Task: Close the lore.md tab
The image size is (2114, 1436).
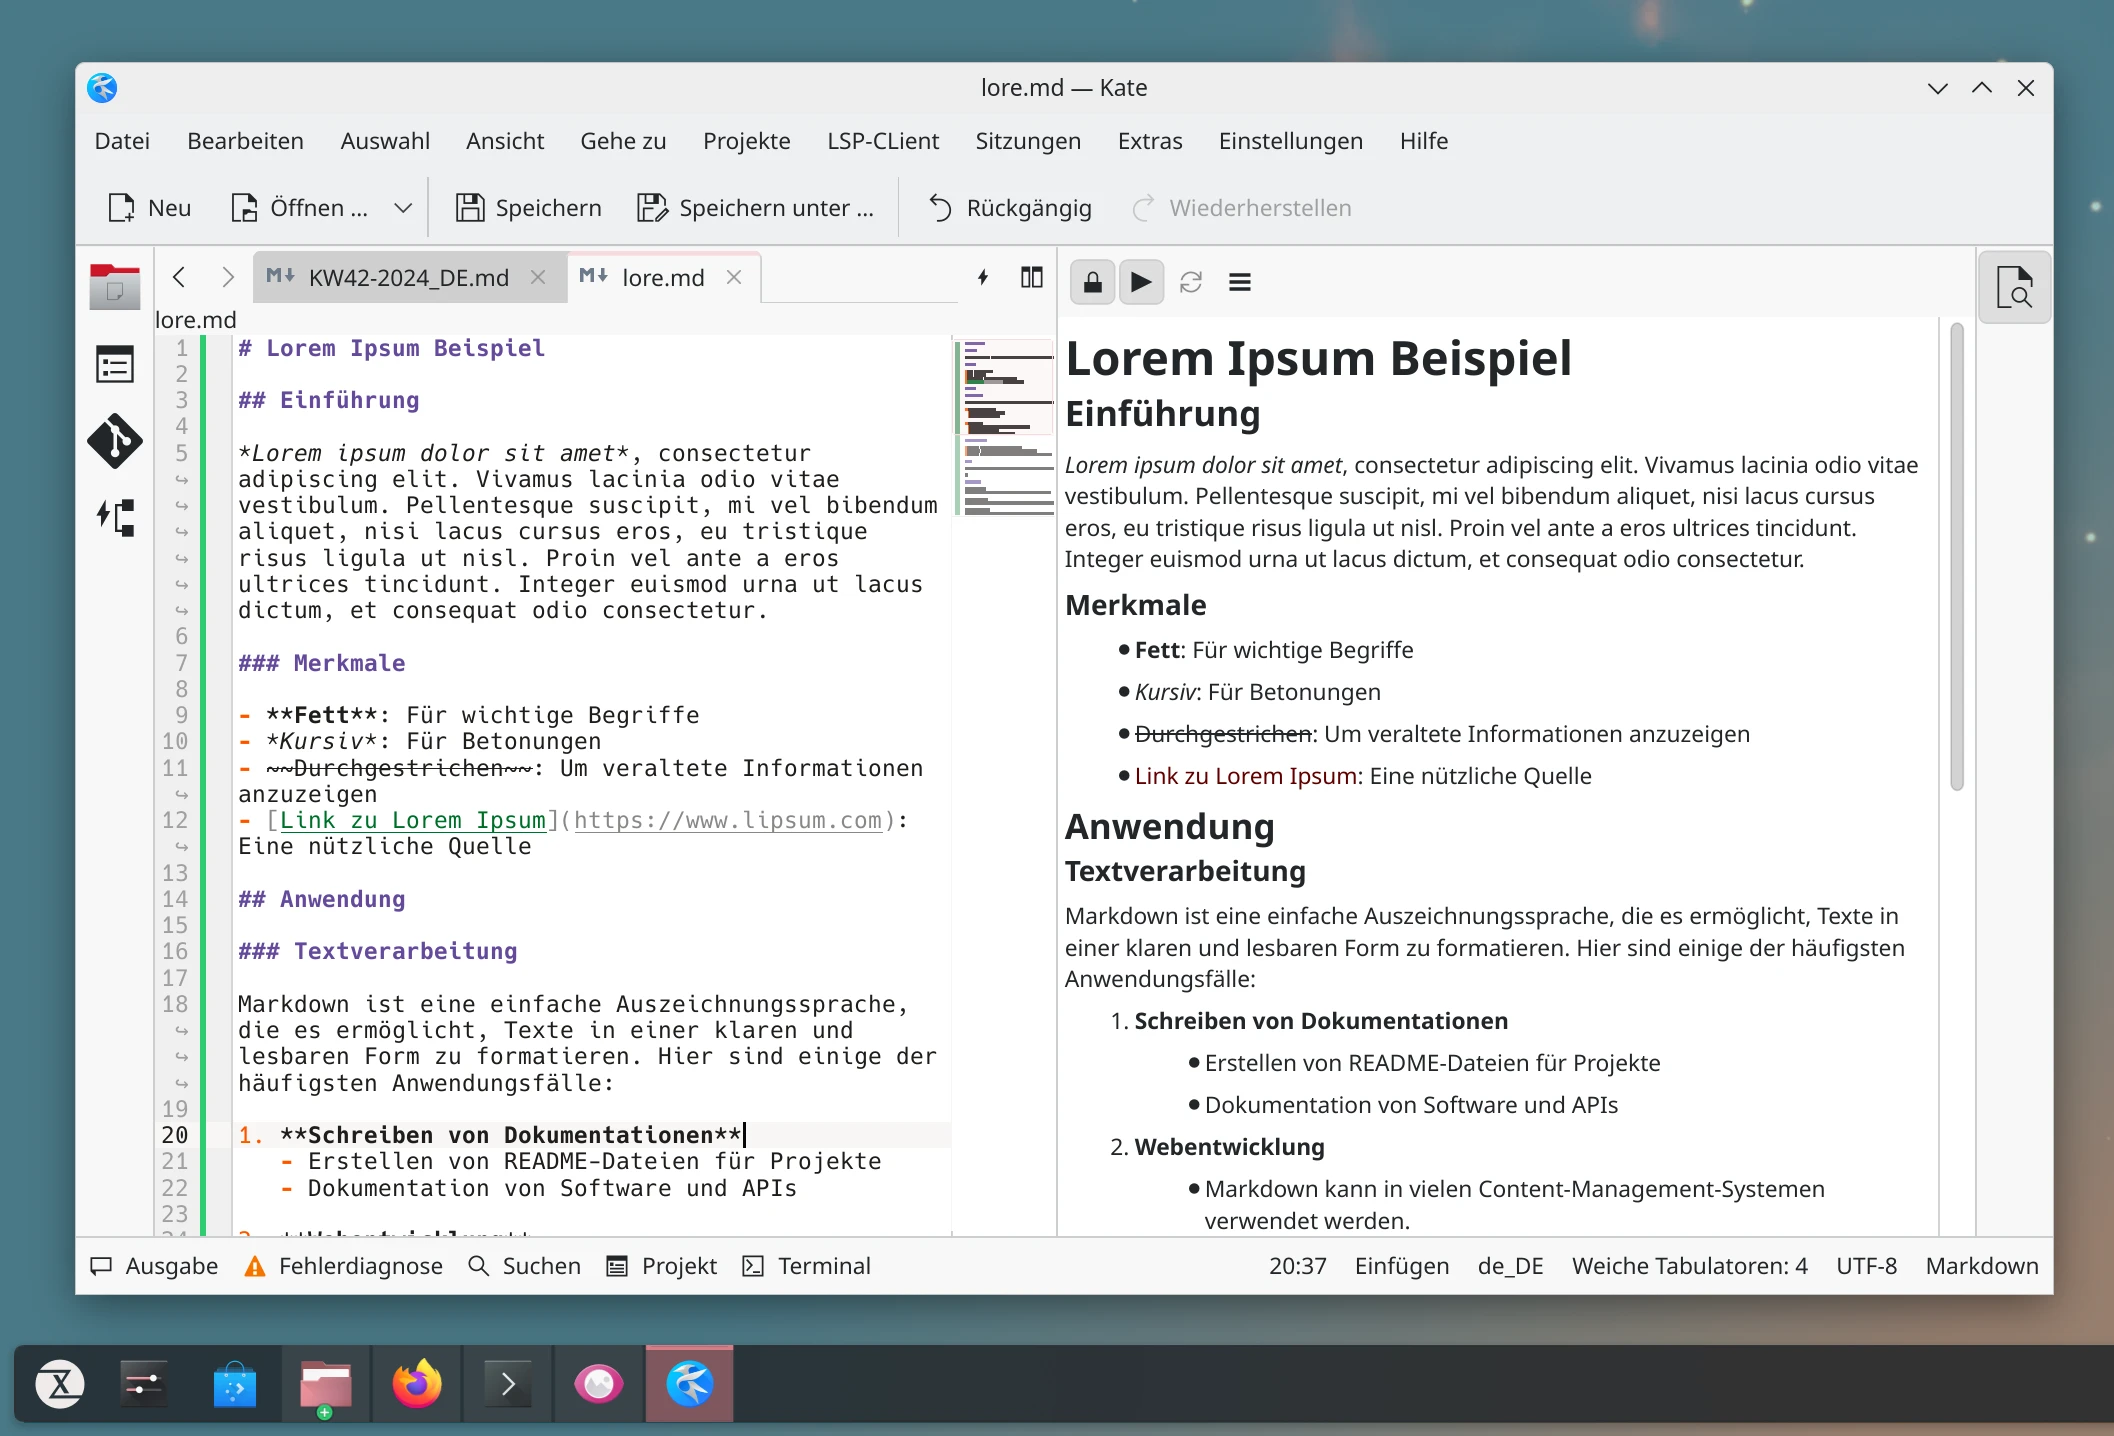Action: (x=734, y=277)
